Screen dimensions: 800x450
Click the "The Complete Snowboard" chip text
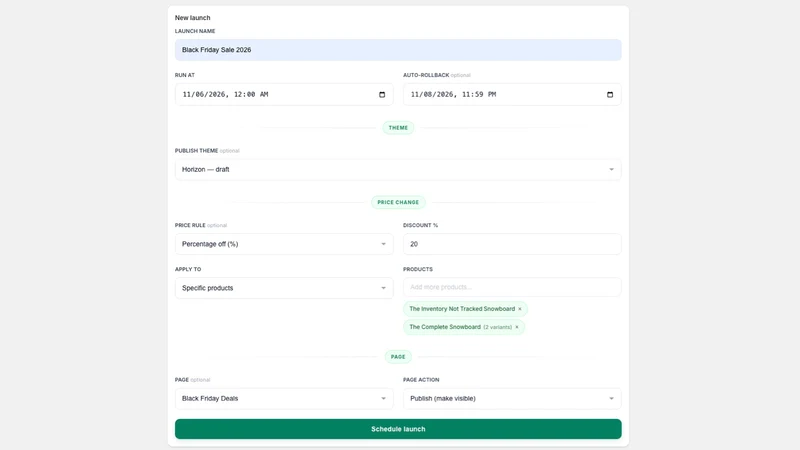pos(445,327)
